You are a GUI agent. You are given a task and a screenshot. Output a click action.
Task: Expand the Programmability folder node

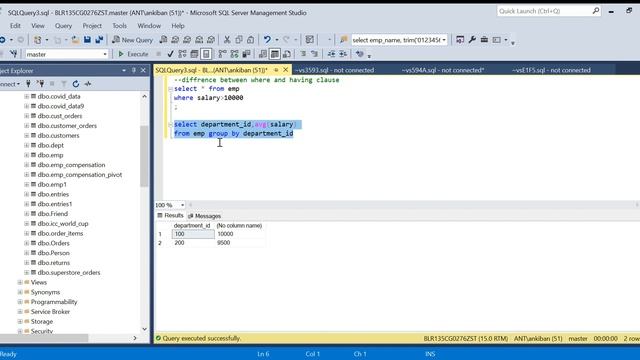[x=20, y=302]
